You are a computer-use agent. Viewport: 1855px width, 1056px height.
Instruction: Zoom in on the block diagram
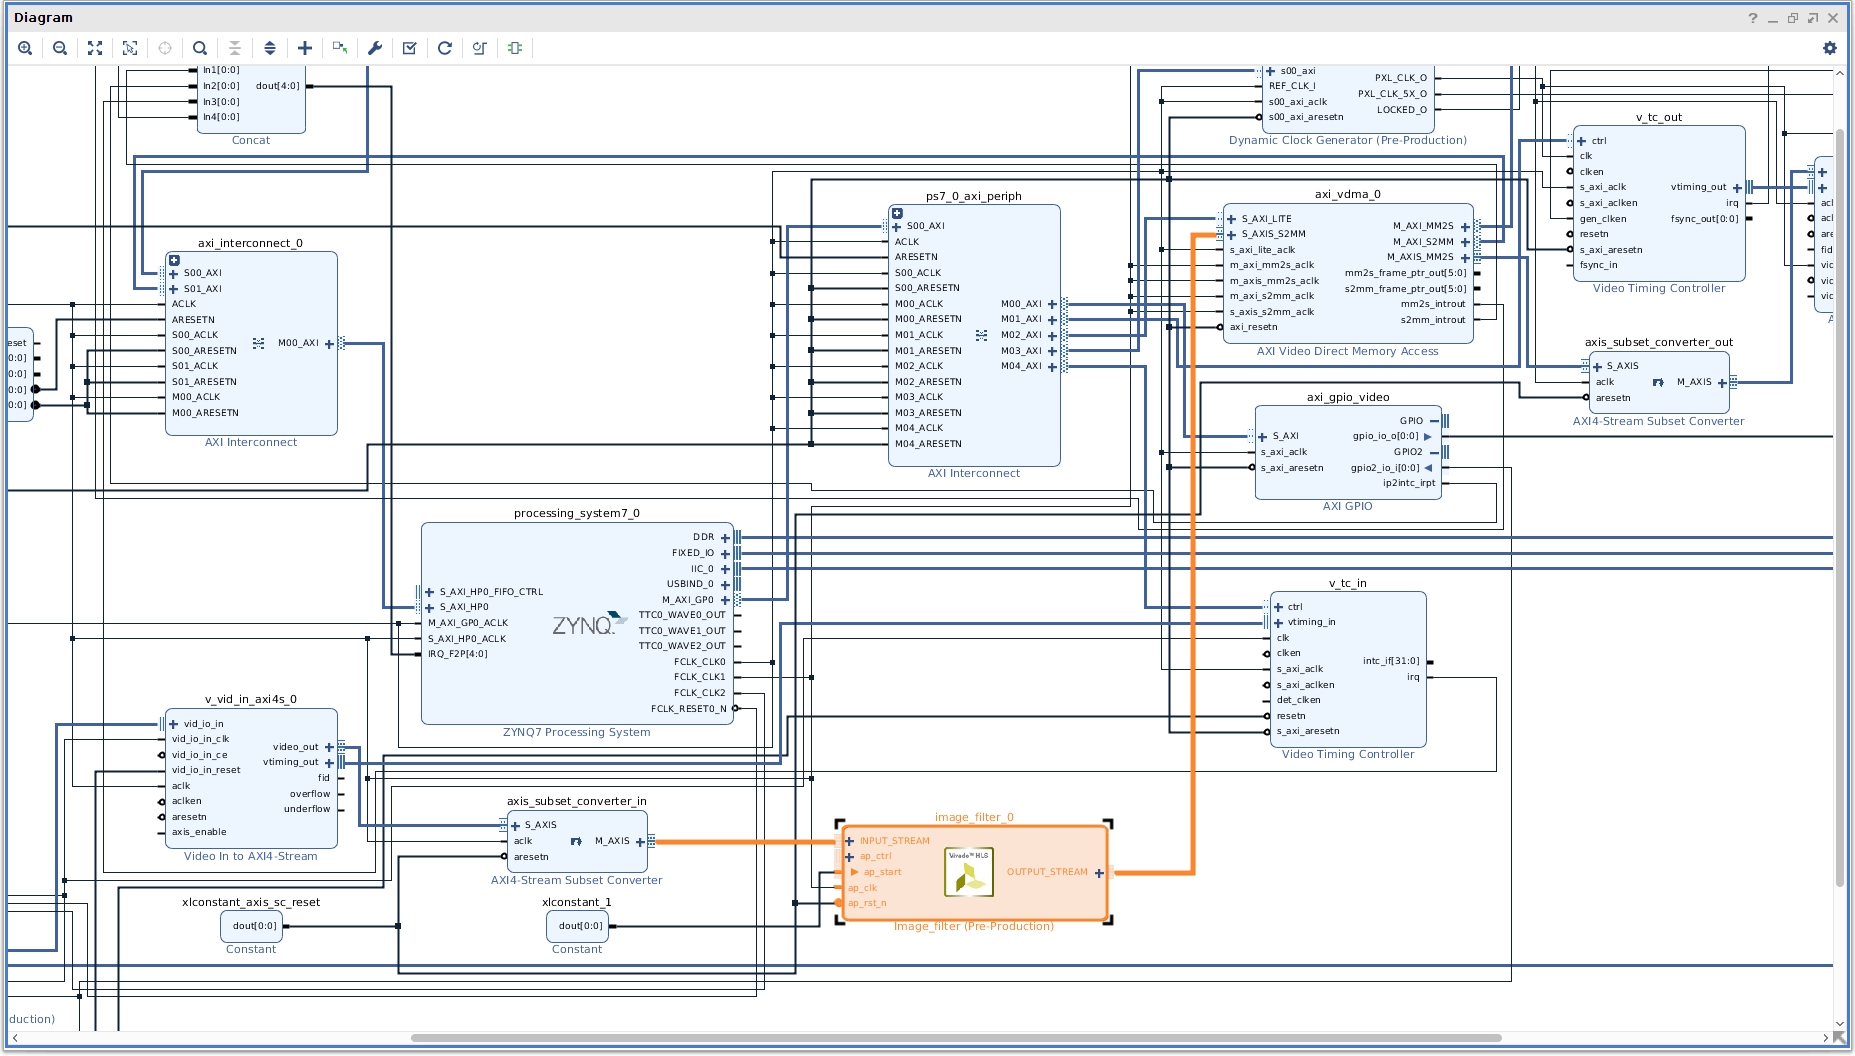(x=25, y=48)
